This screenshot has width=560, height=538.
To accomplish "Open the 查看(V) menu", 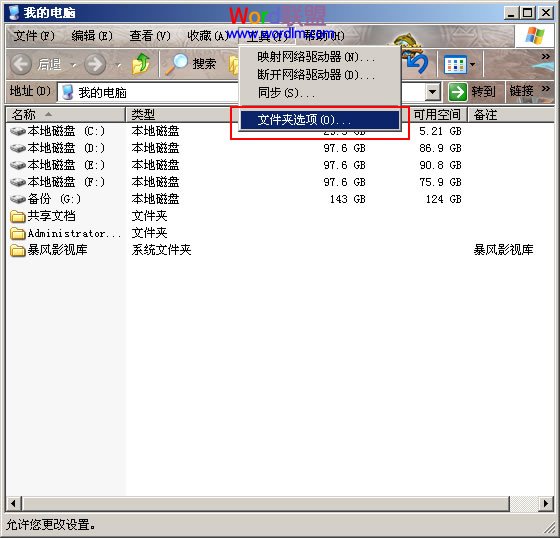I will pyautogui.click(x=150, y=36).
